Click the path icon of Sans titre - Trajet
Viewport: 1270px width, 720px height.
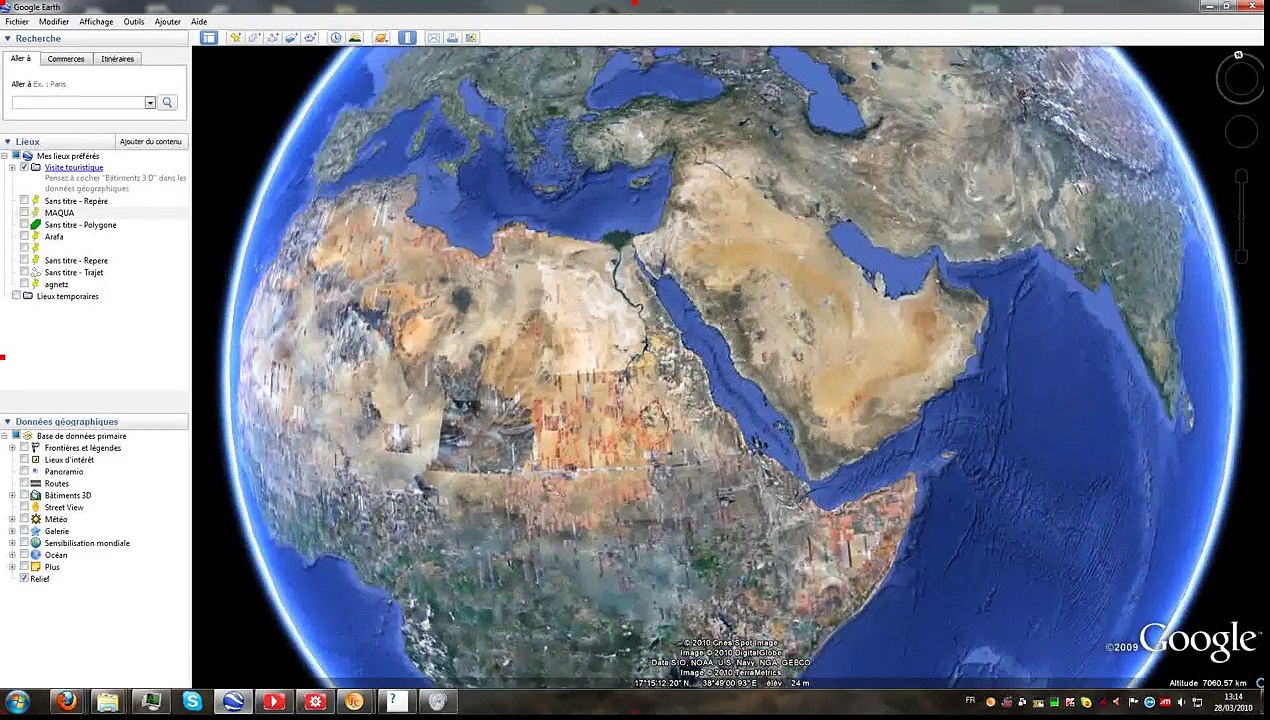[x=36, y=272]
